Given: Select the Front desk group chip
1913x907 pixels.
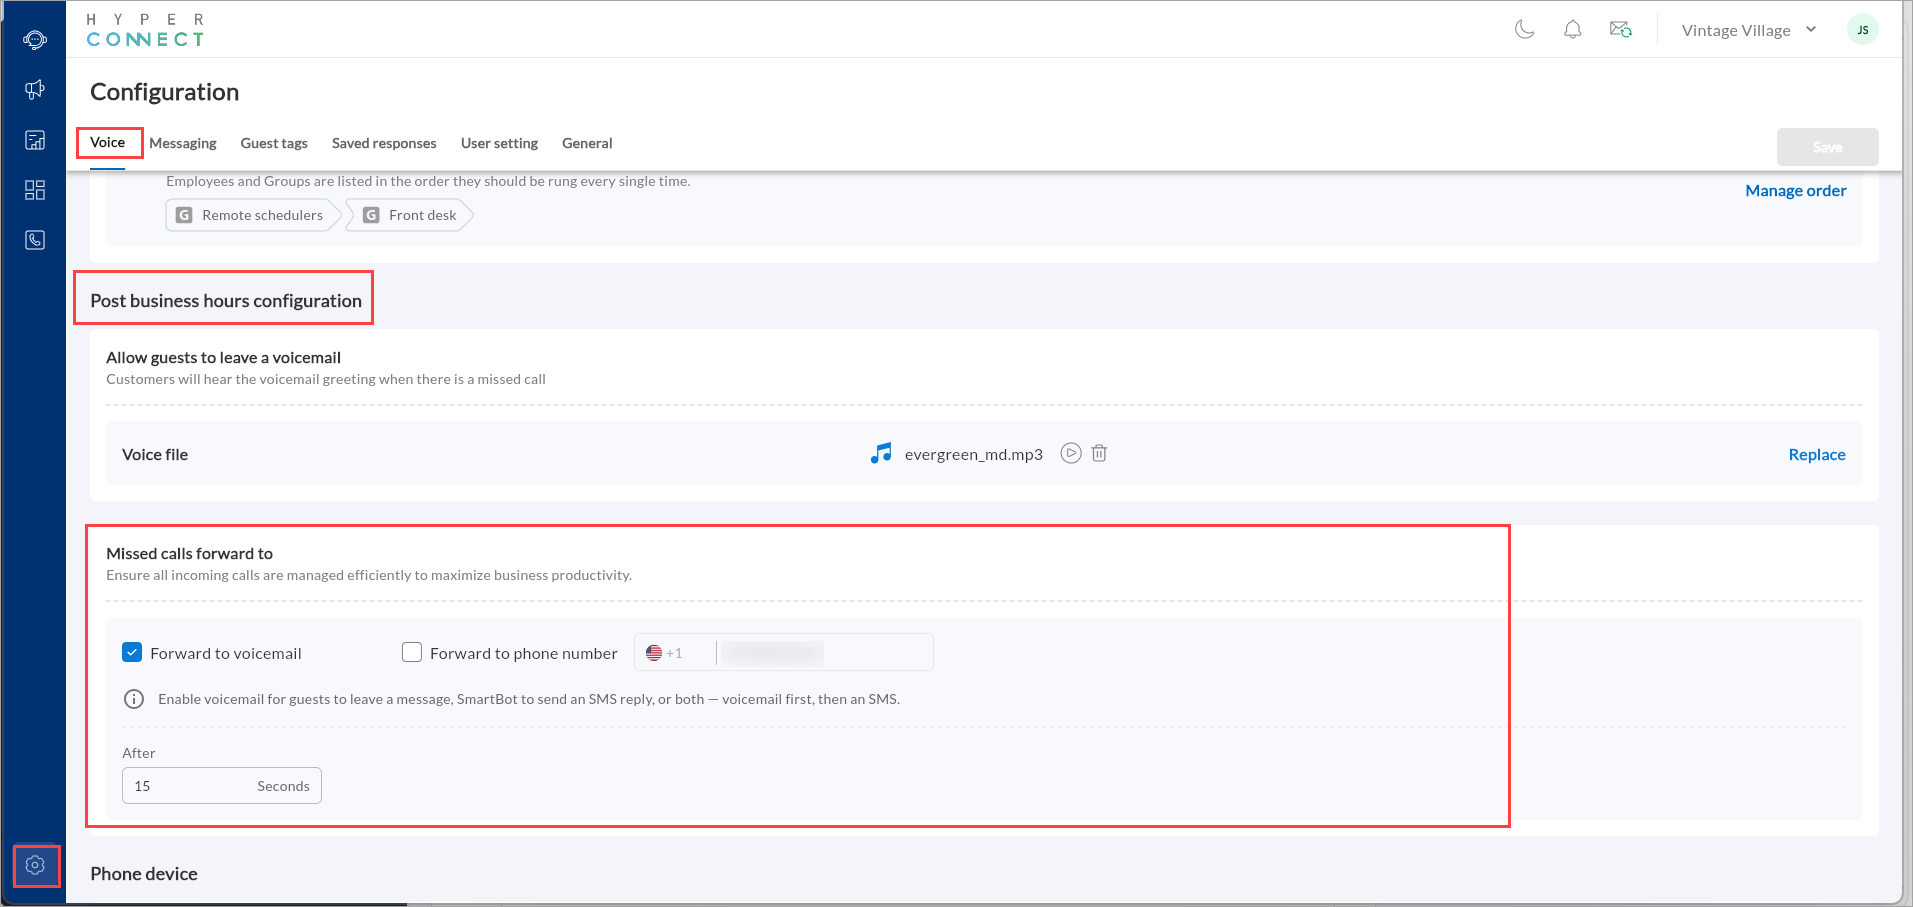Looking at the screenshot, I should click(x=410, y=215).
